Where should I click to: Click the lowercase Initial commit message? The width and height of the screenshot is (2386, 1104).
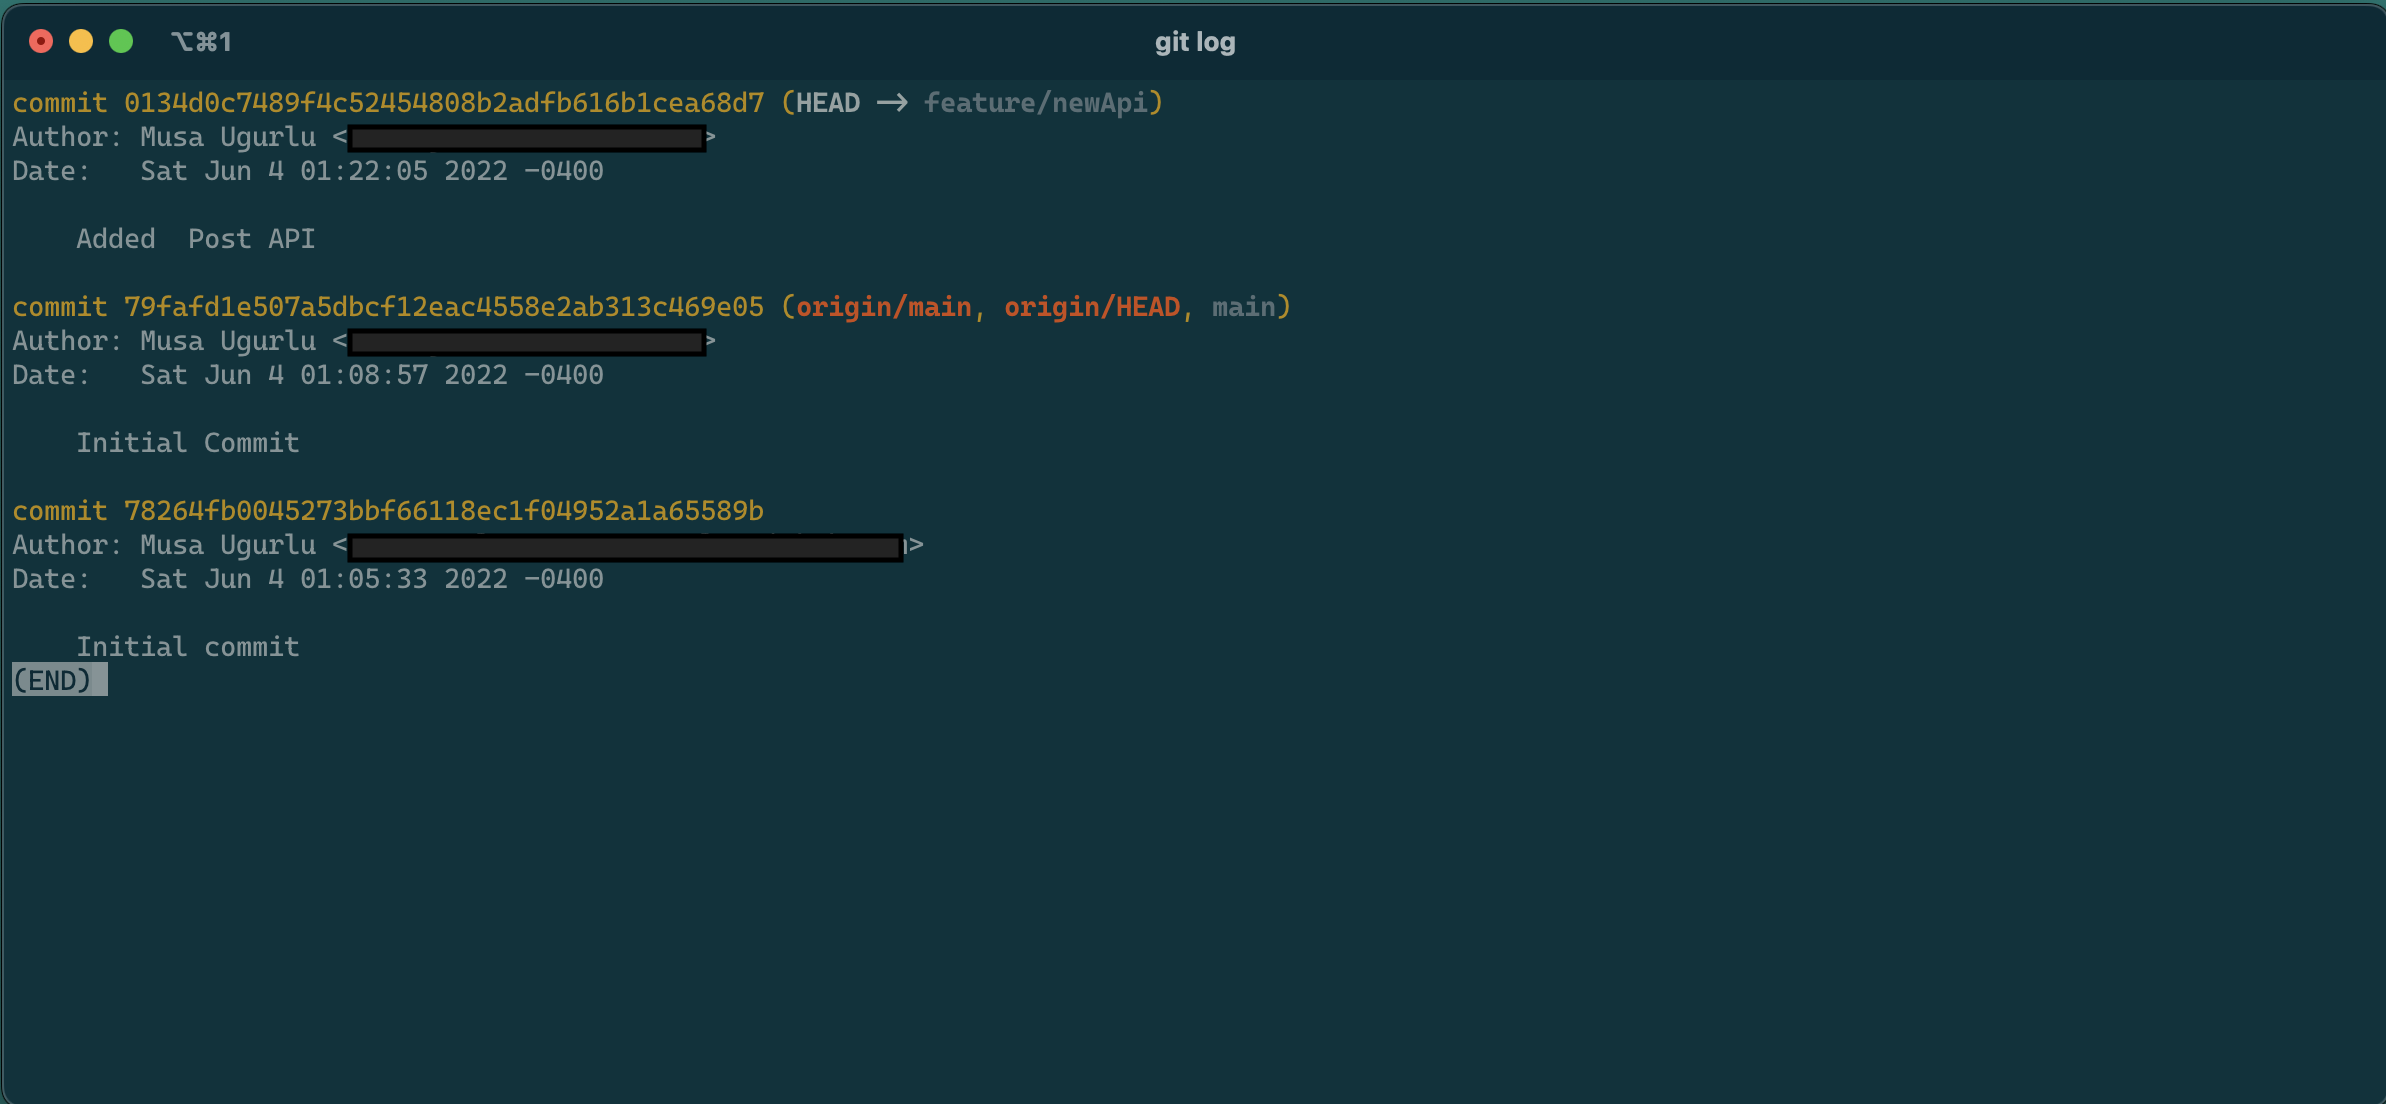[188, 647]
